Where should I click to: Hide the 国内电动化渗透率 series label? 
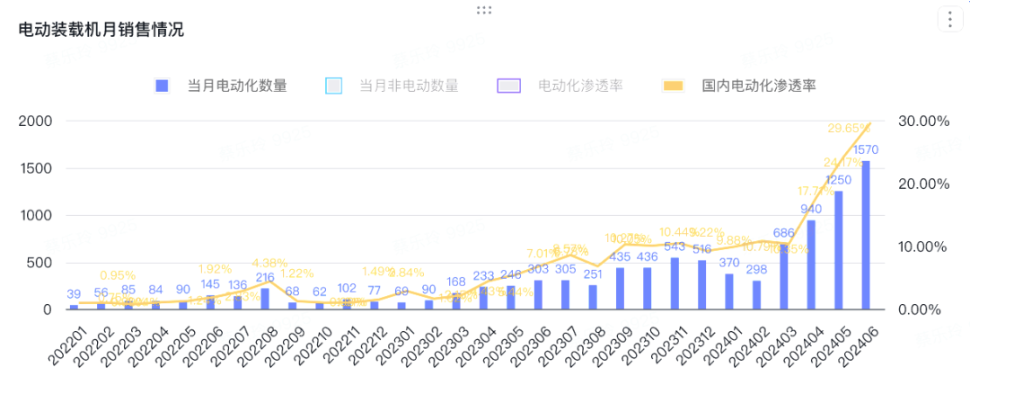coord(758,86)
